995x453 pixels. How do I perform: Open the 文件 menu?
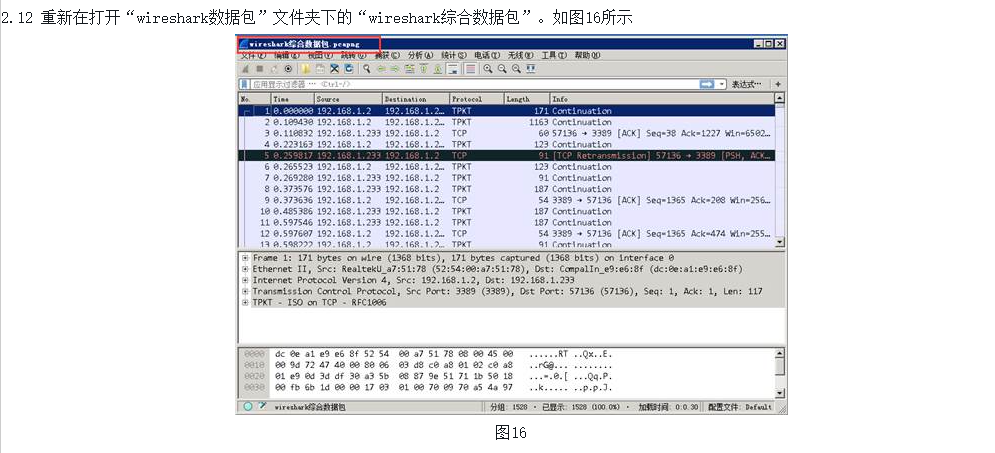[x=253, y=55]
